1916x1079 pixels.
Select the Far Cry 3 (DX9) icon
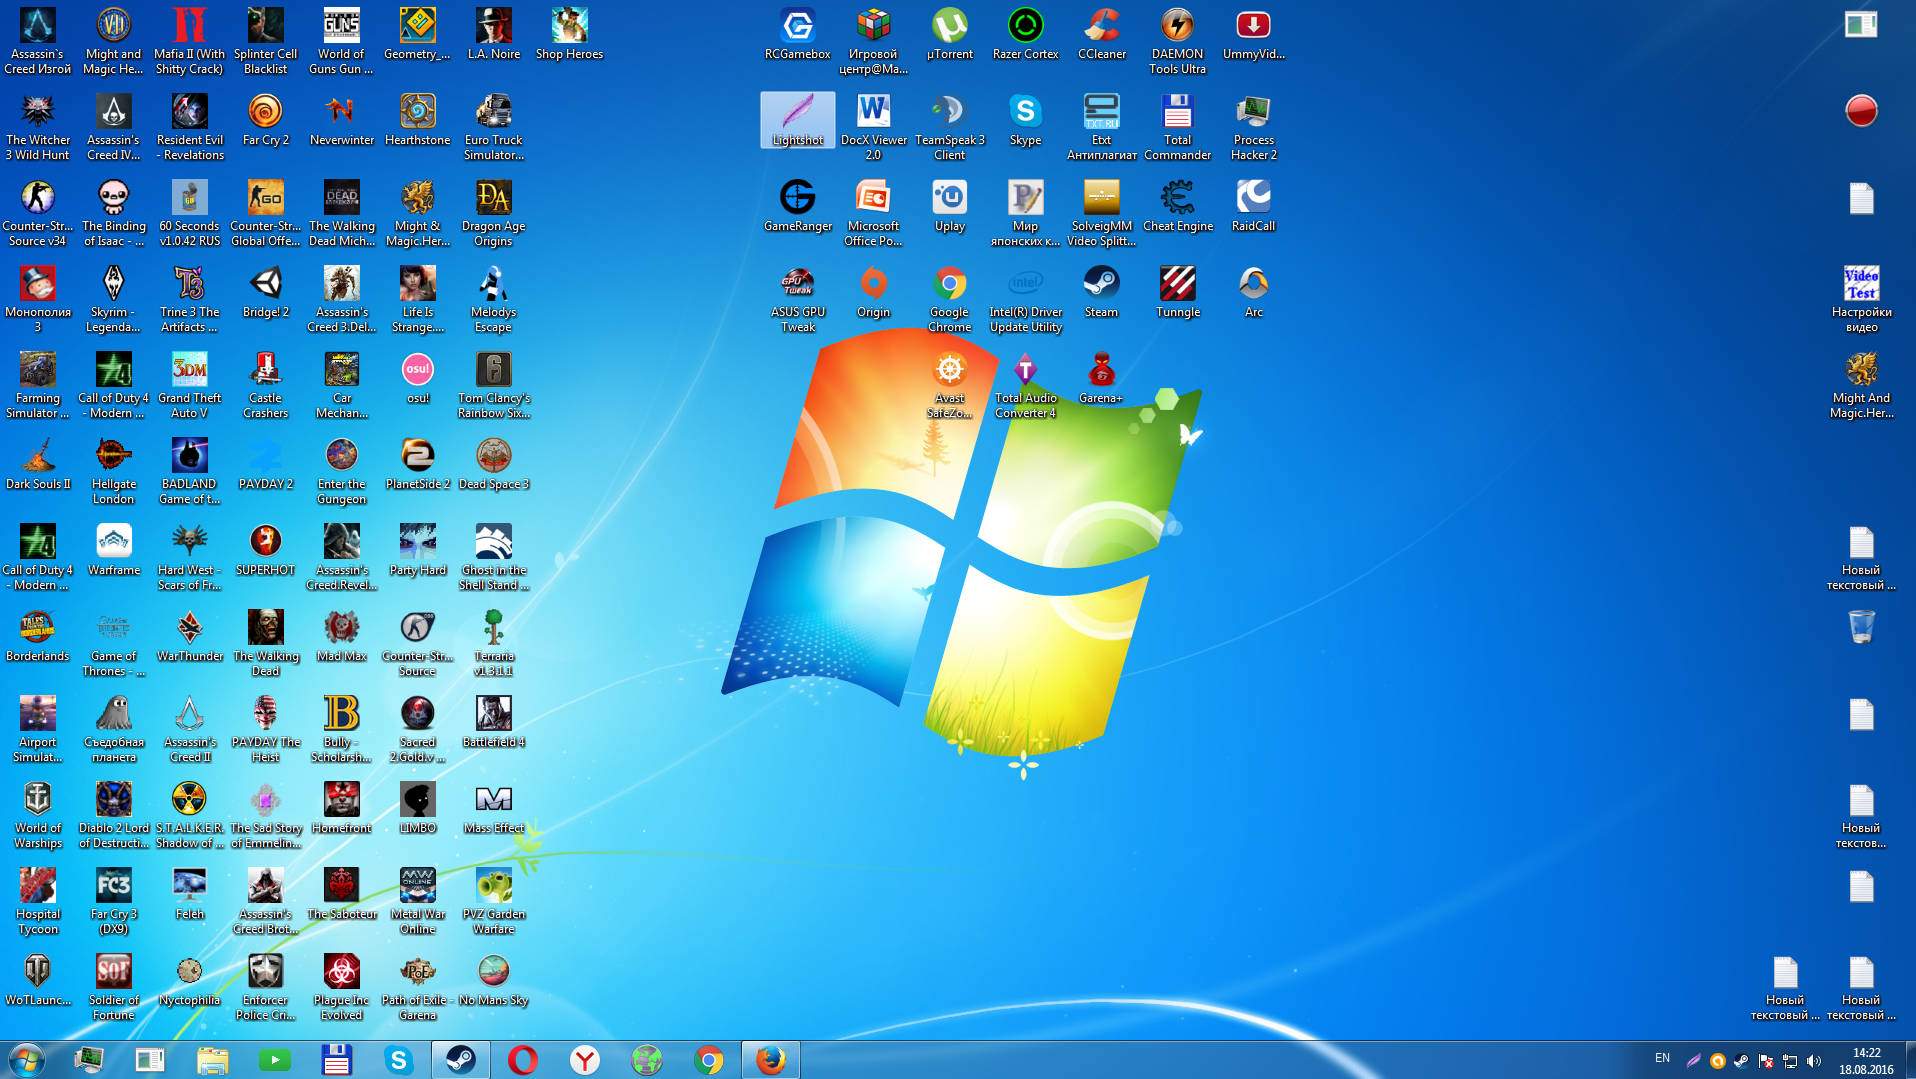click(x=113, y=901)
